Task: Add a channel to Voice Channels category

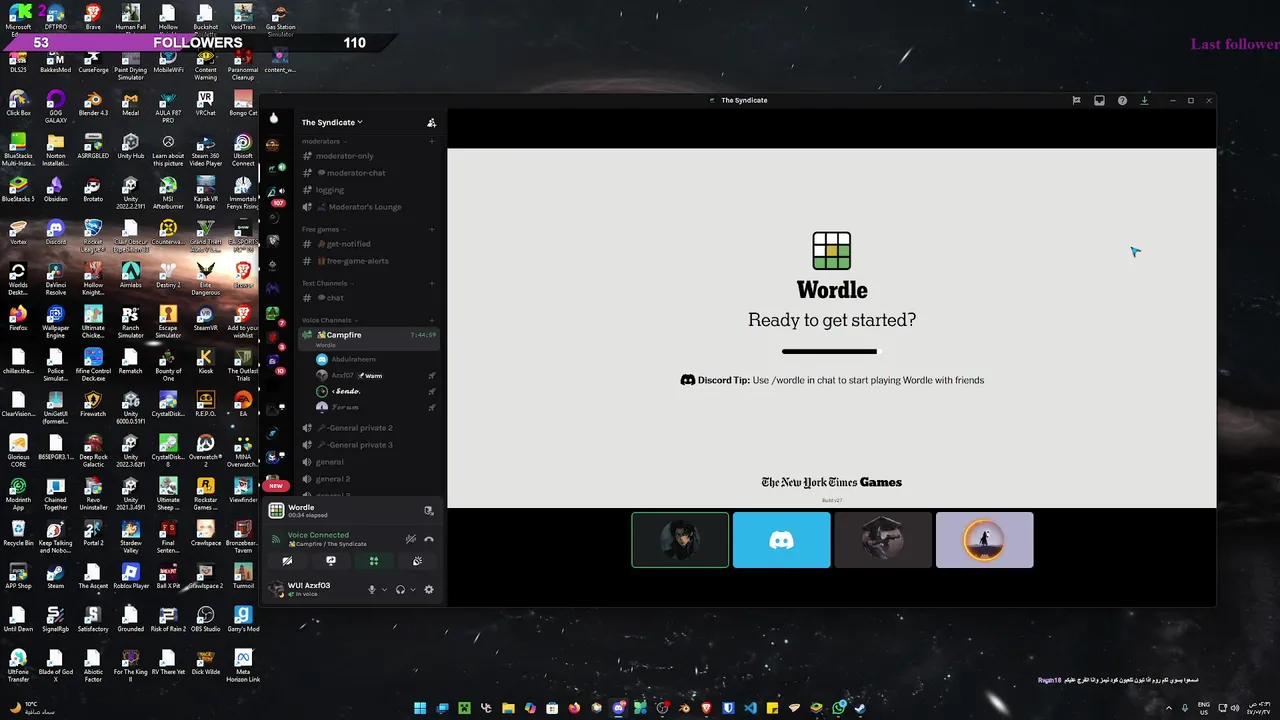Action: pos(432,320)
